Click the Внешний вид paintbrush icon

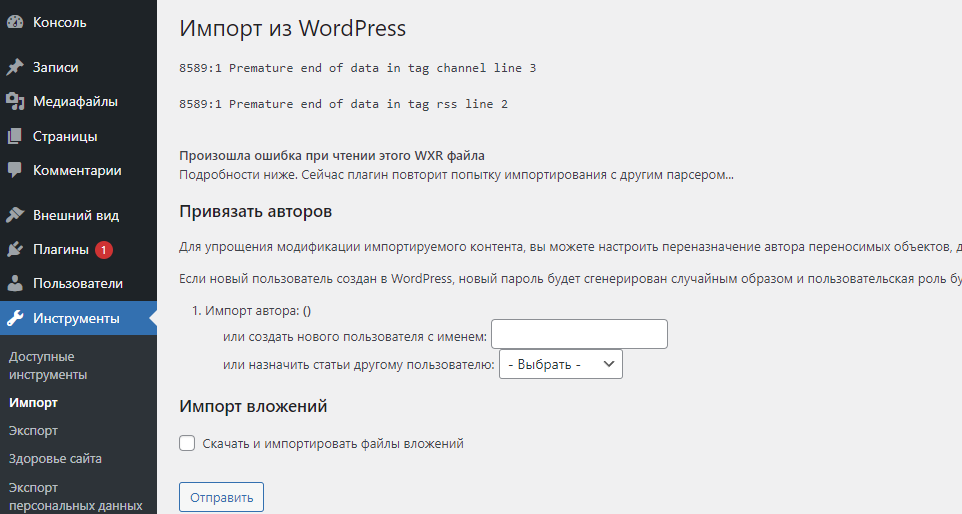click(x=15, y=215)
